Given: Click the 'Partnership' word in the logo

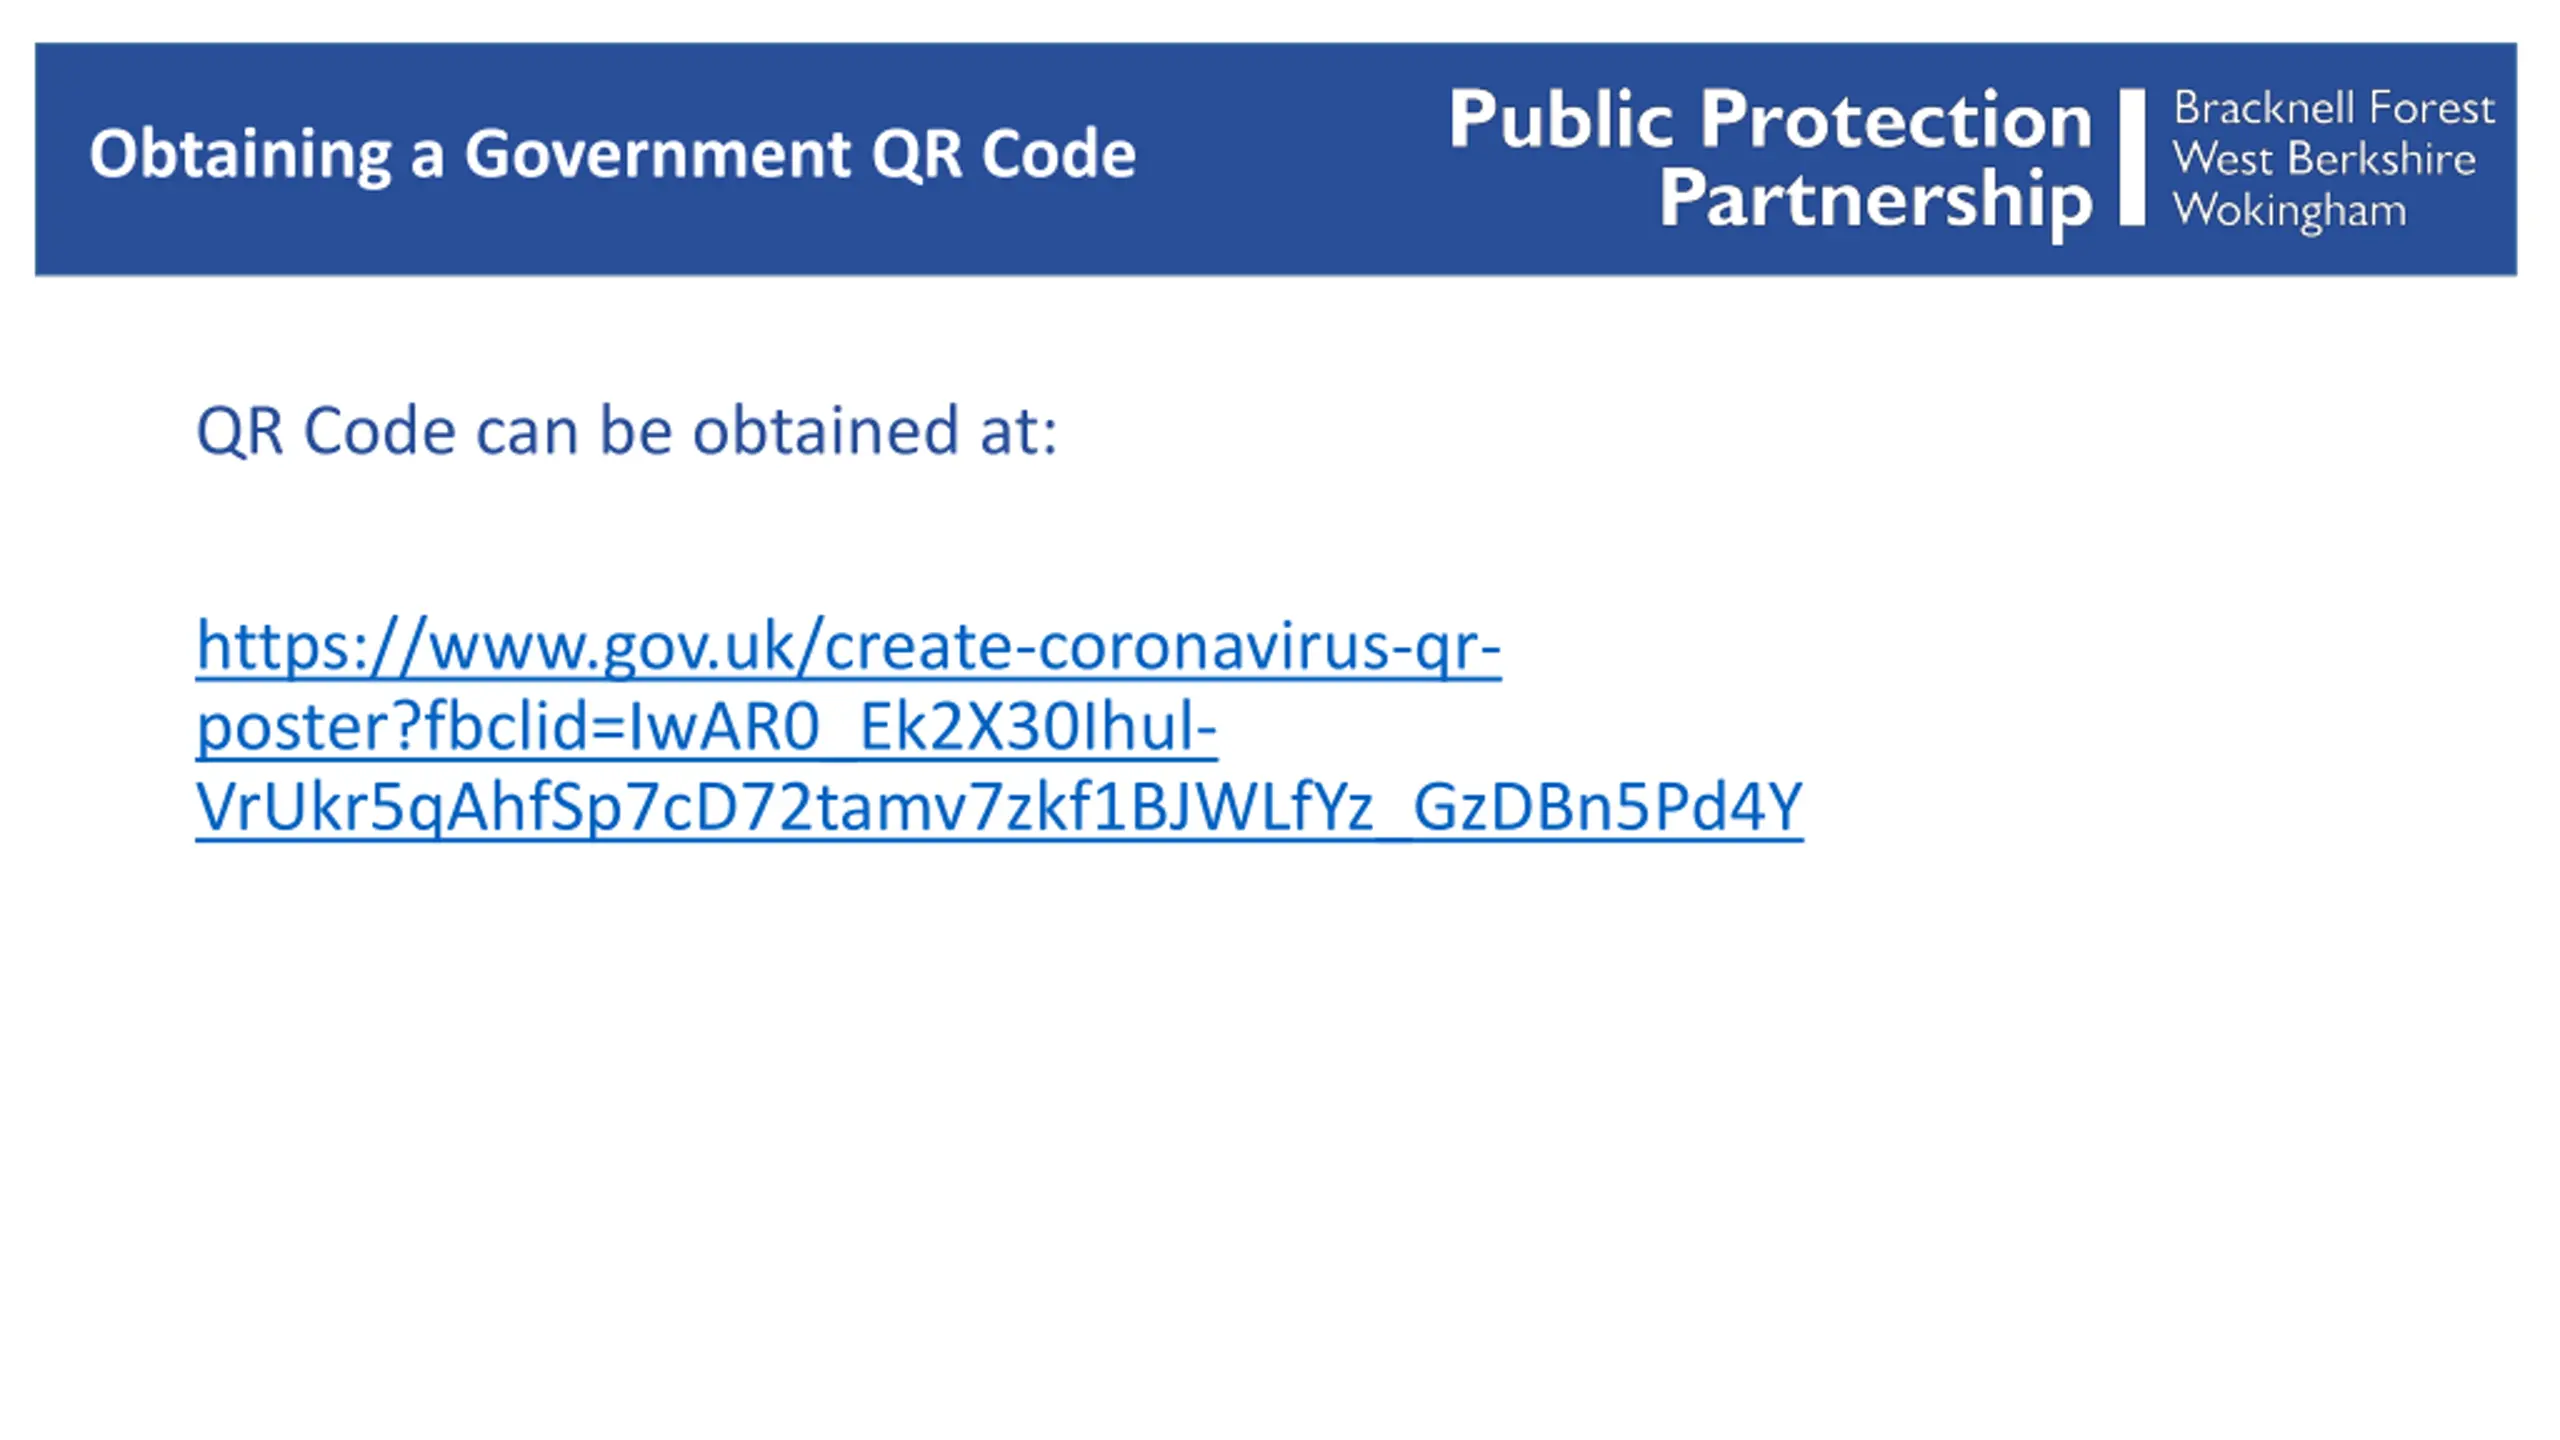Looking at the screenshot, I should [1875, 200].
